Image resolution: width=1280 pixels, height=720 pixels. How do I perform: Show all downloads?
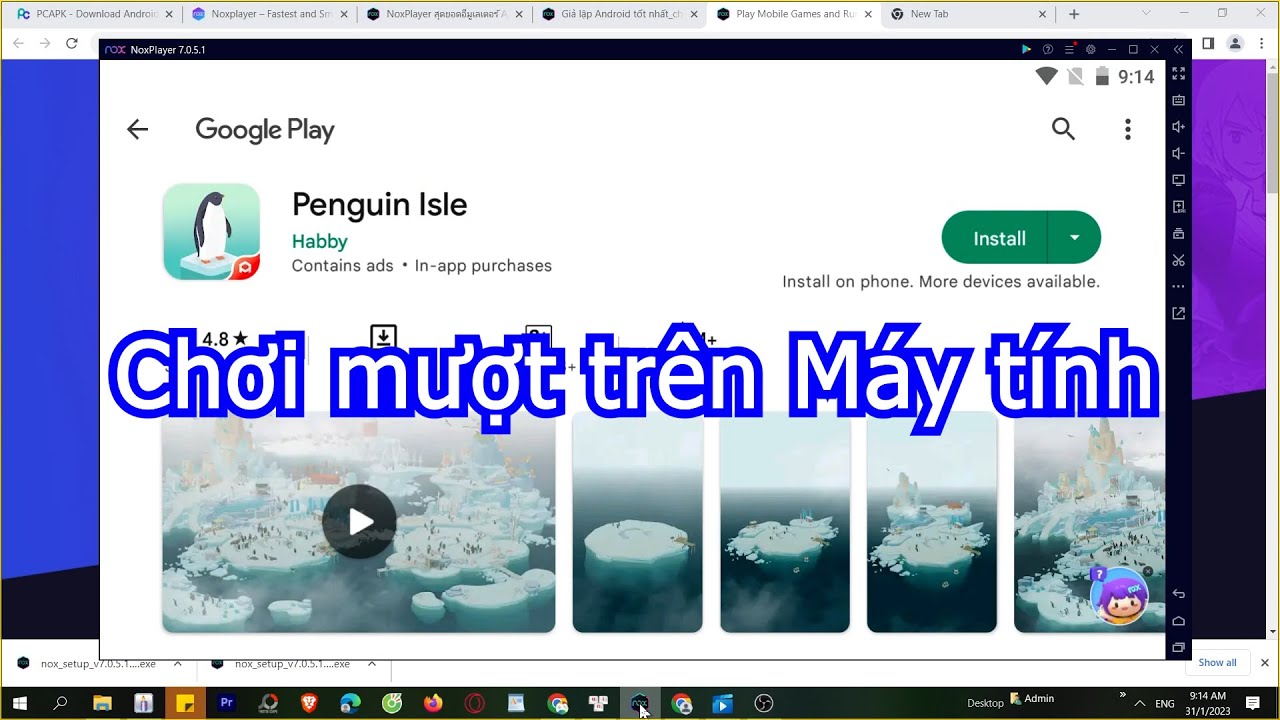pos(1217,662)
